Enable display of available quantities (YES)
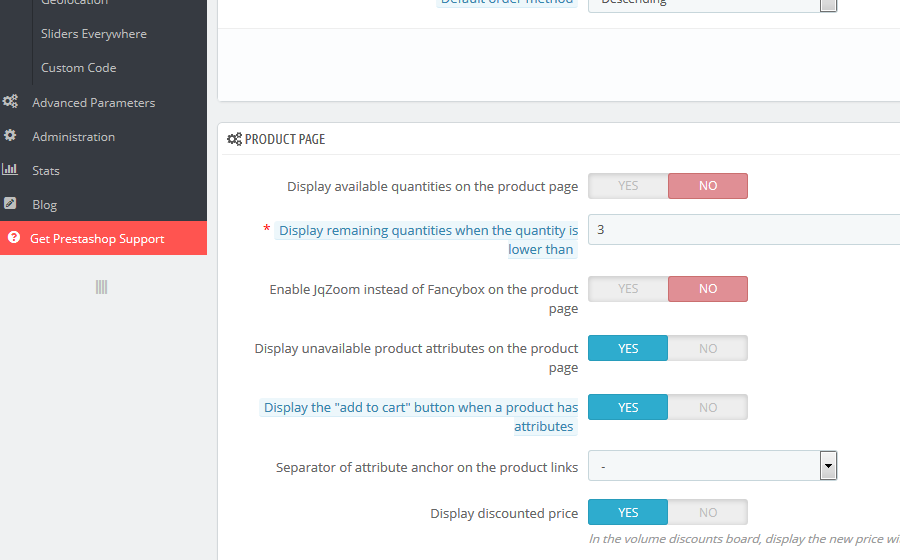The image size is (900, 560). pyautogui.click(x=628, y=186)
